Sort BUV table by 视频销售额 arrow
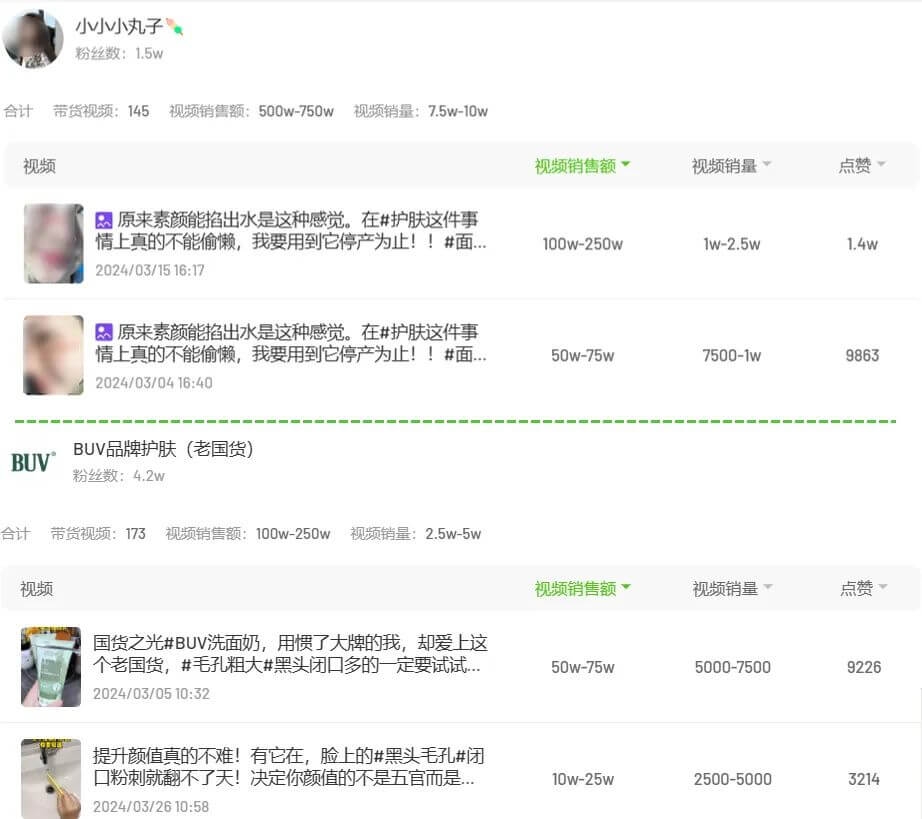 626,587
